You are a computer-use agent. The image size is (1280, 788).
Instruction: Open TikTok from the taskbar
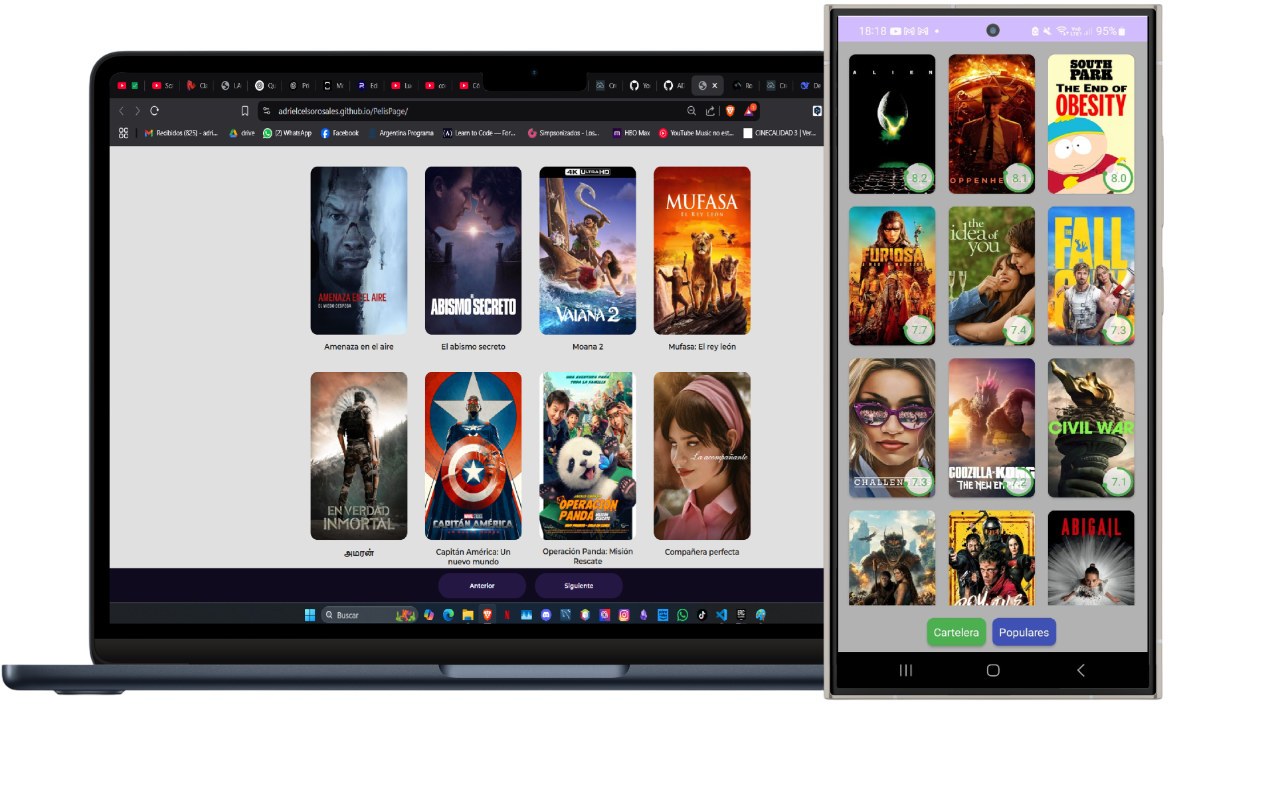click(x=702, y=615)
